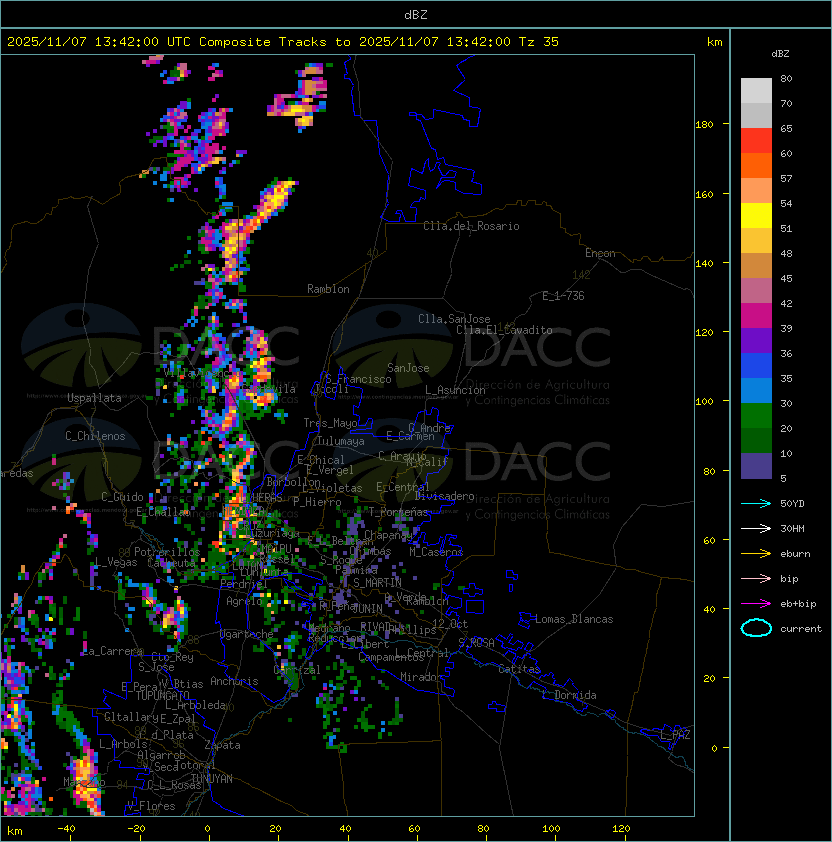Click the pink bip arrow in legend
The width and height of the screenshot is (832, 842).
pos(756,578)
